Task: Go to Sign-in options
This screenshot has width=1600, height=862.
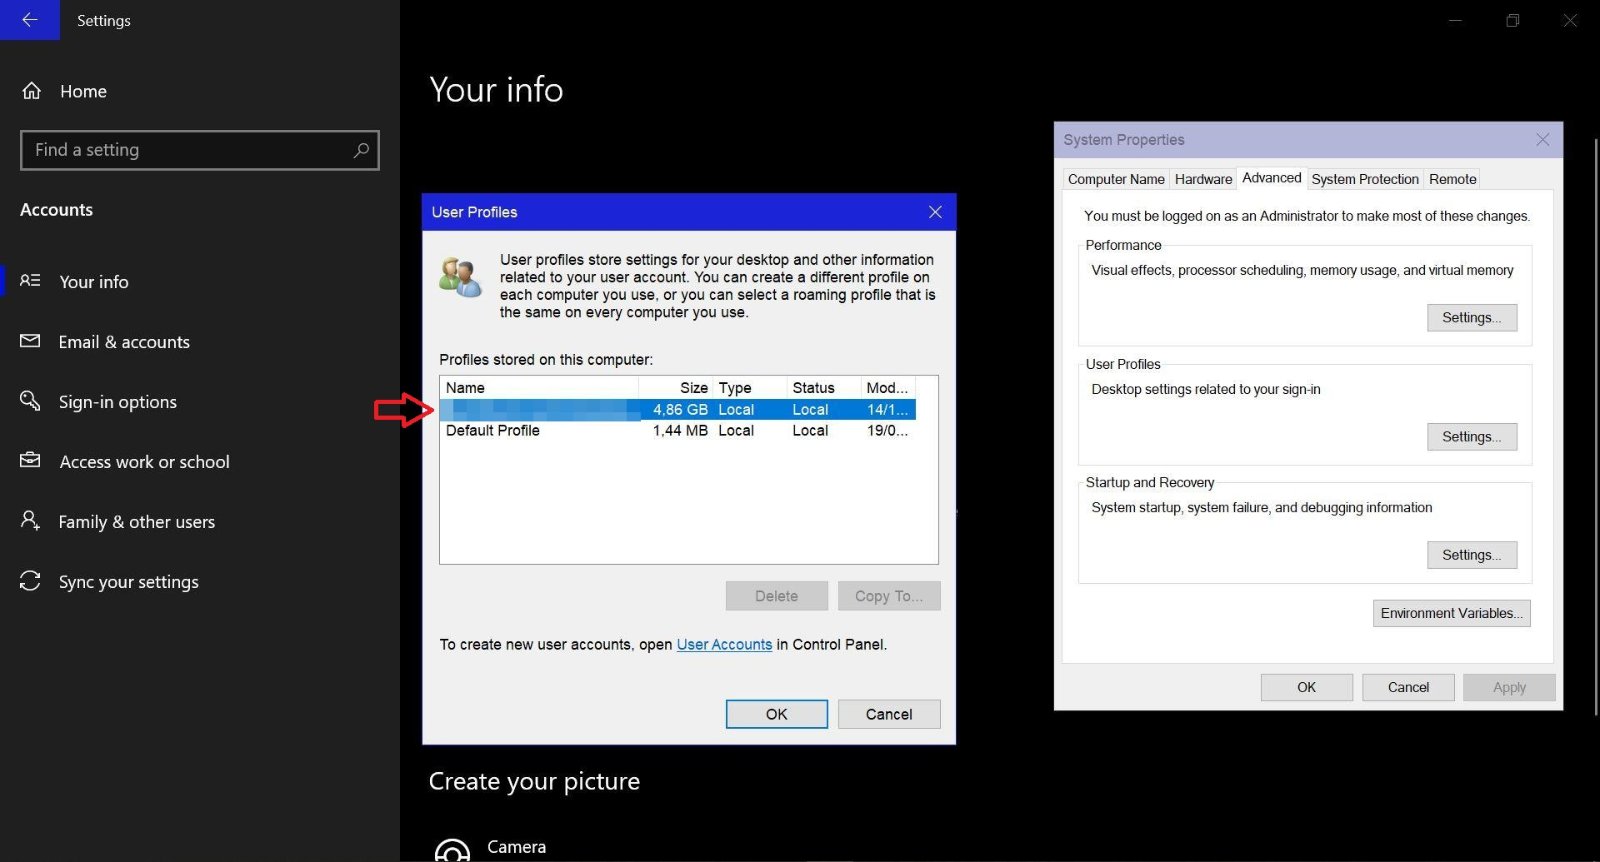Action: pyautogui.click(x=117, y=402)
